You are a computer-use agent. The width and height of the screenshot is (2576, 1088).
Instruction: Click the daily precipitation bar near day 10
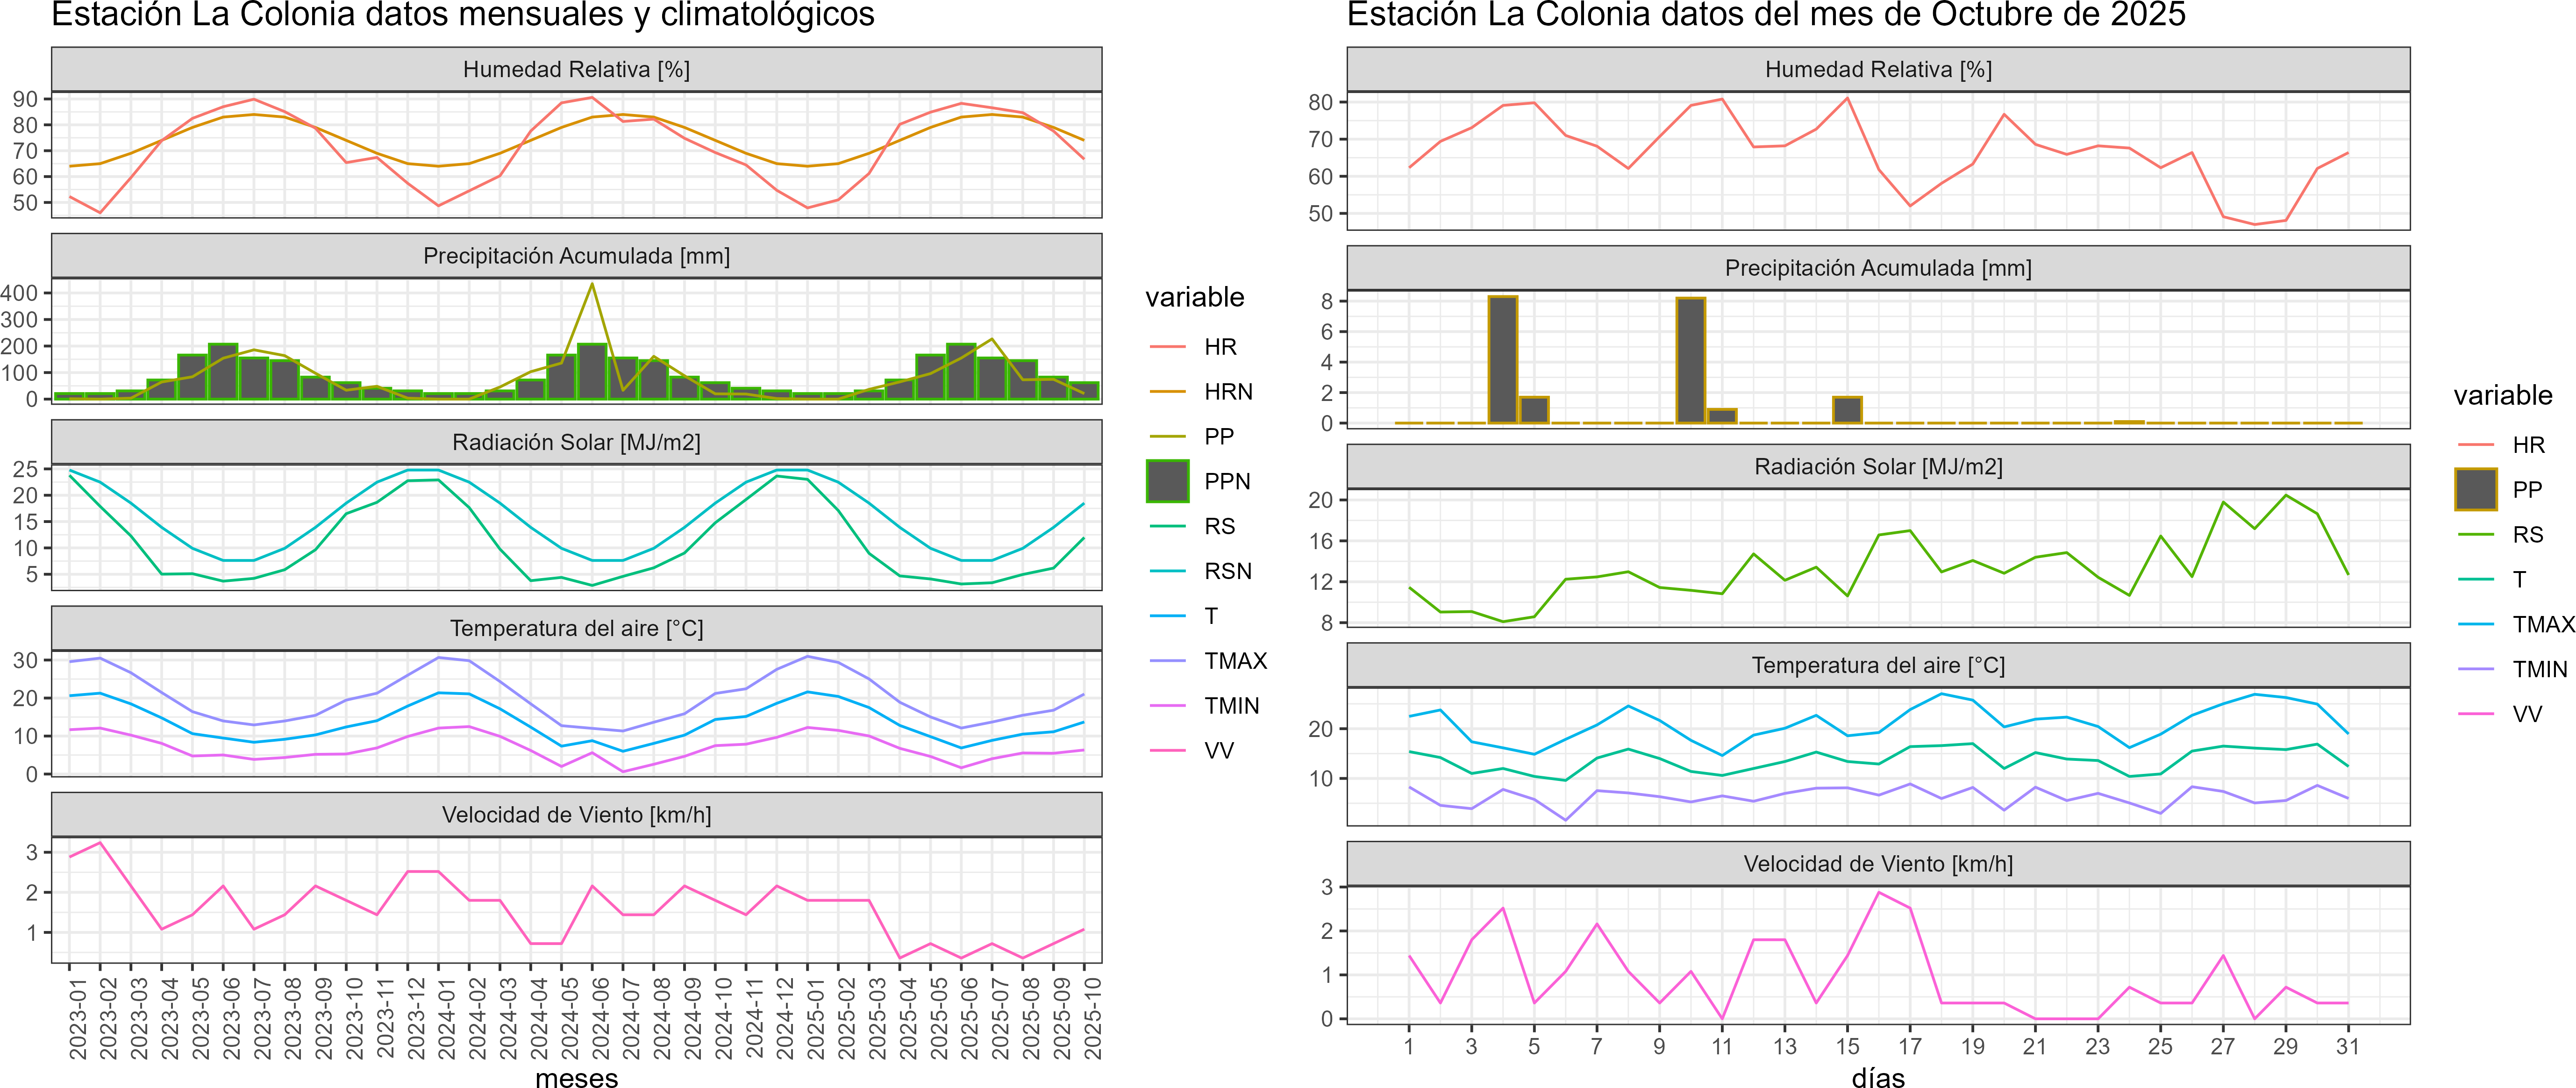click(1690, 360)
